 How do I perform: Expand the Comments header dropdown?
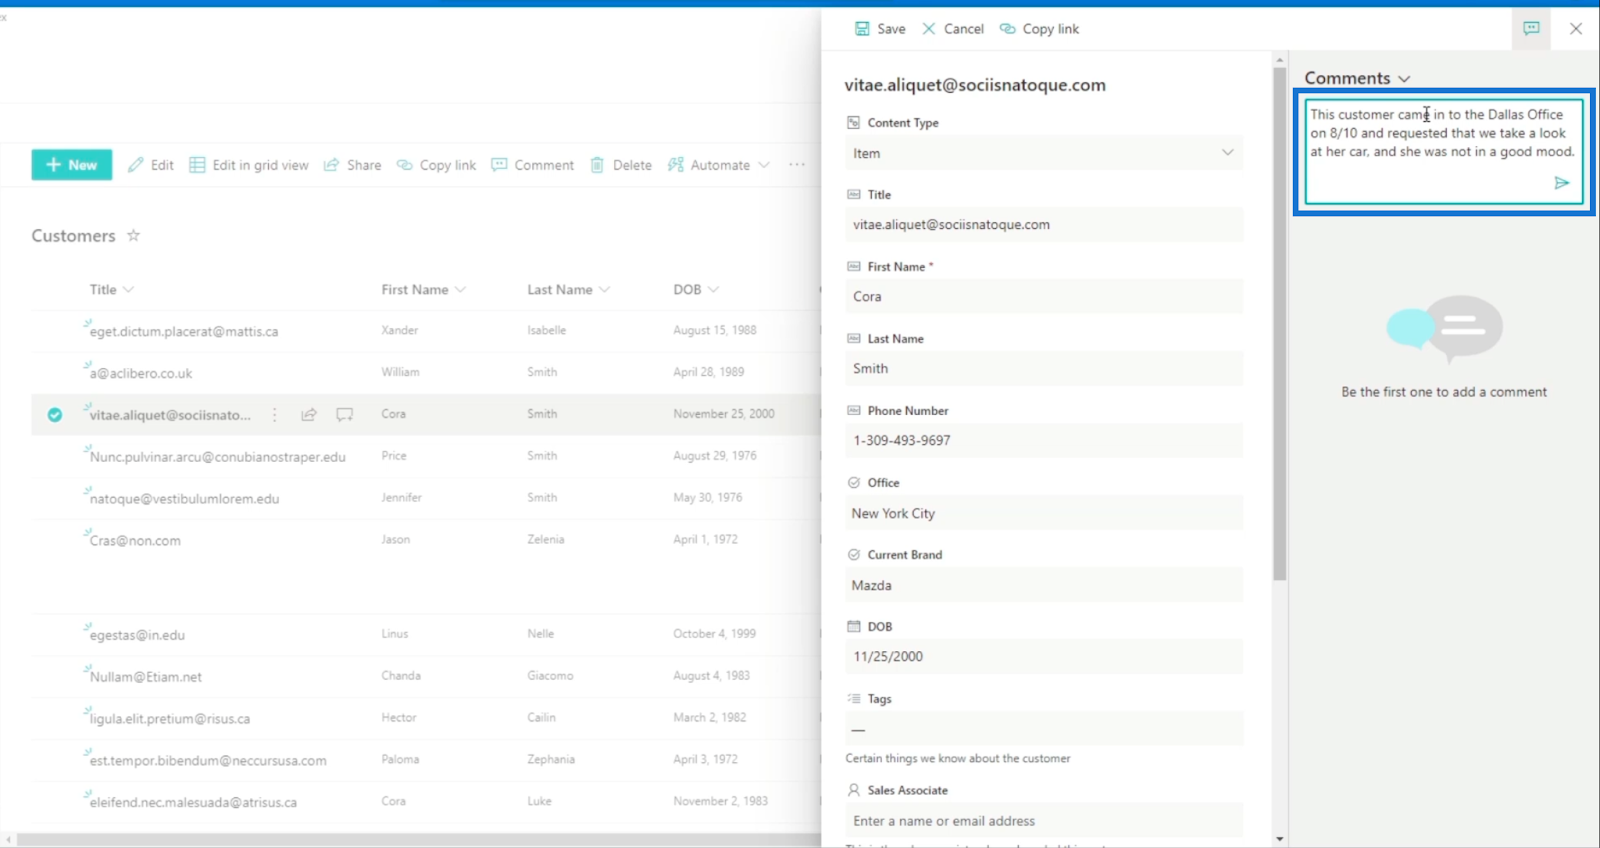[1405, 78]
